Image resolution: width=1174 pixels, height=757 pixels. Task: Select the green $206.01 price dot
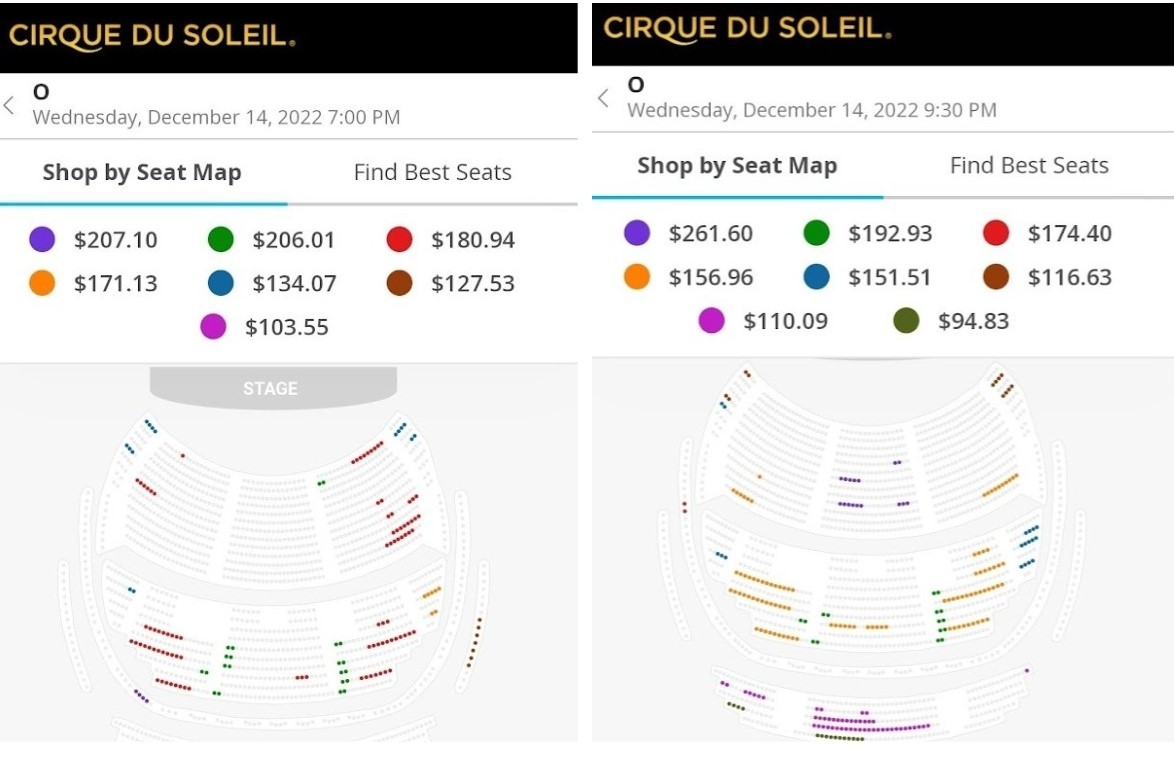220,240
